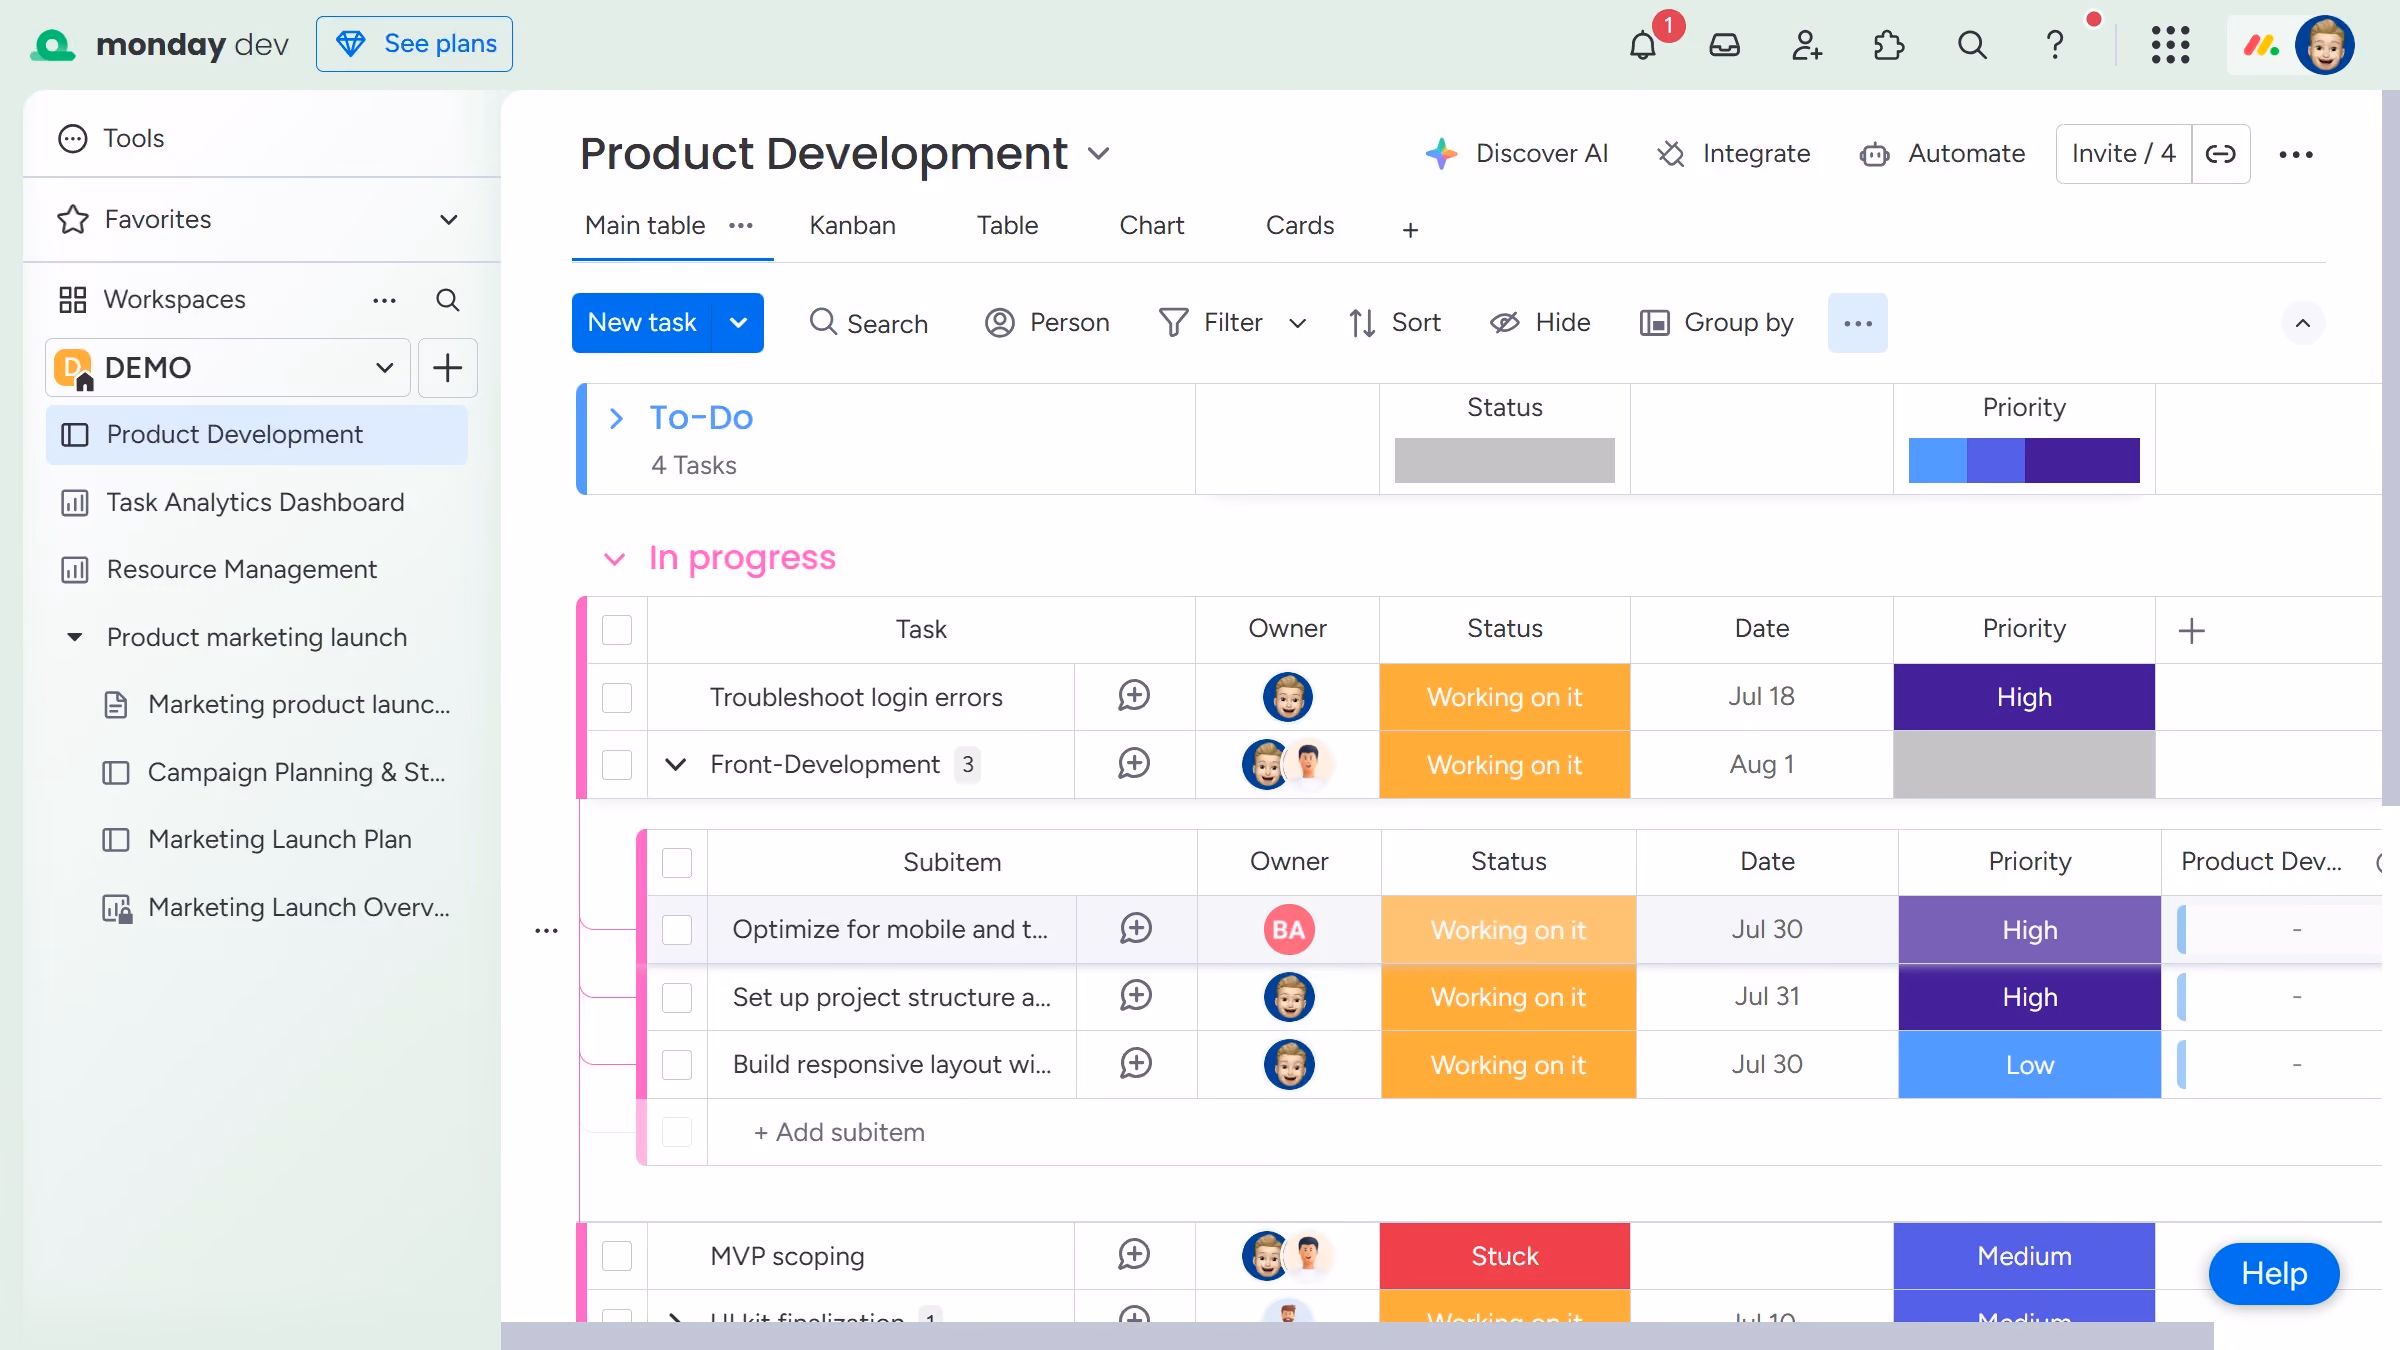Viewport: 2400px width, 1350px height.
Task: Open toolbar more options dots
Action: tap(1858, 323)
